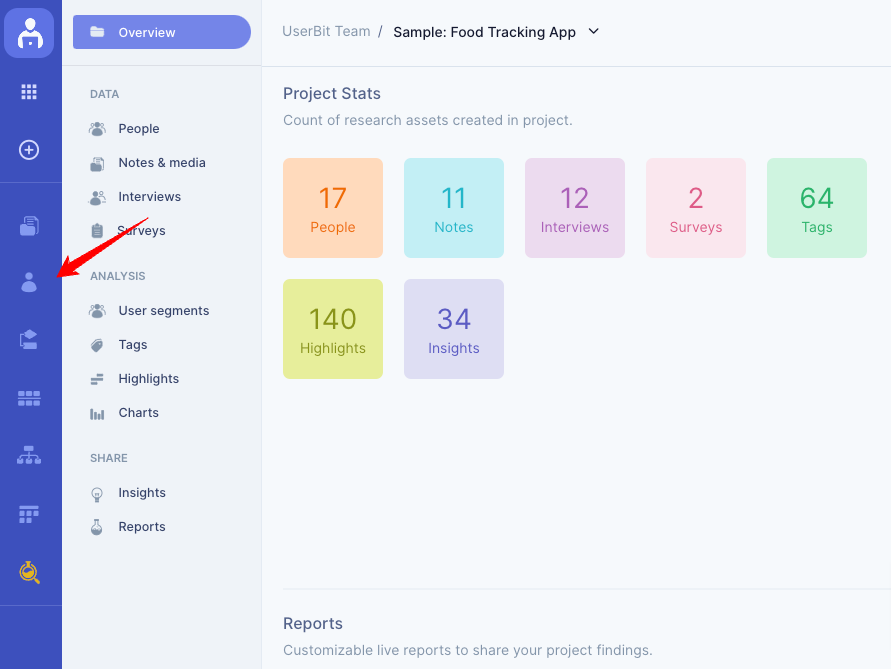Open the Reports link under Share
This screenshot has height=669, width=891.
click(x=141, y=527)
